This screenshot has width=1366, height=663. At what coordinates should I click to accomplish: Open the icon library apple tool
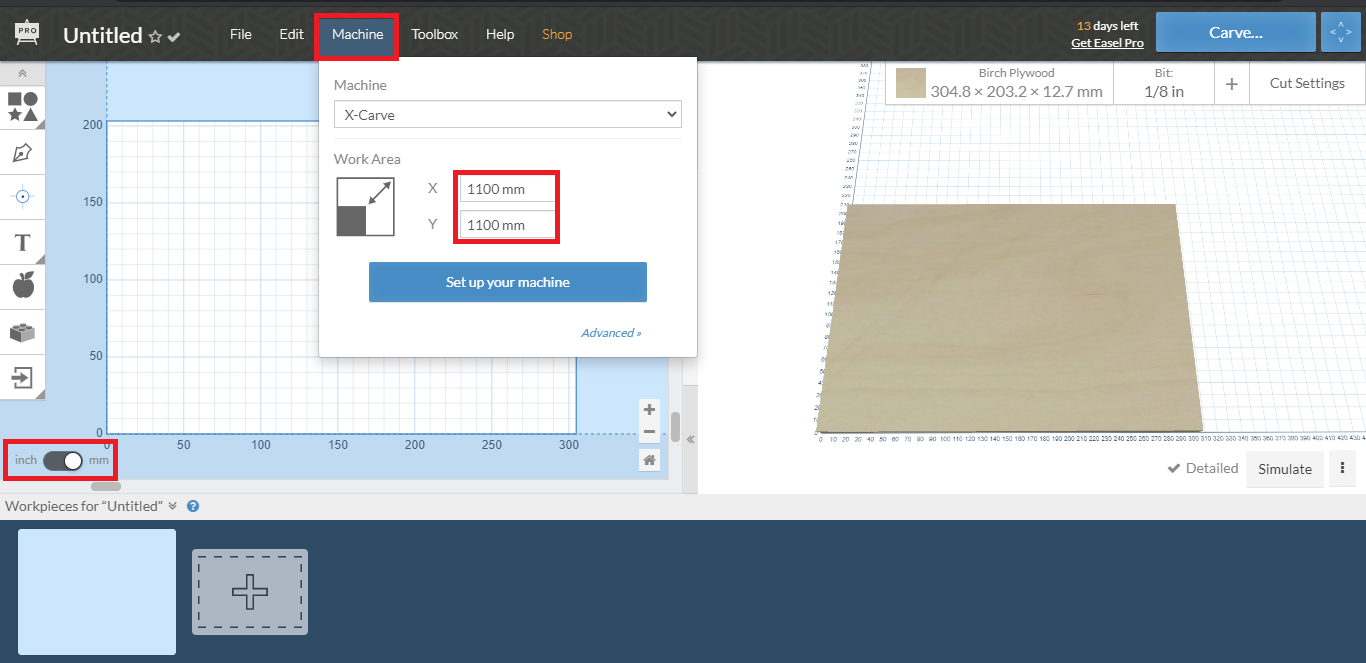[22, 287]
